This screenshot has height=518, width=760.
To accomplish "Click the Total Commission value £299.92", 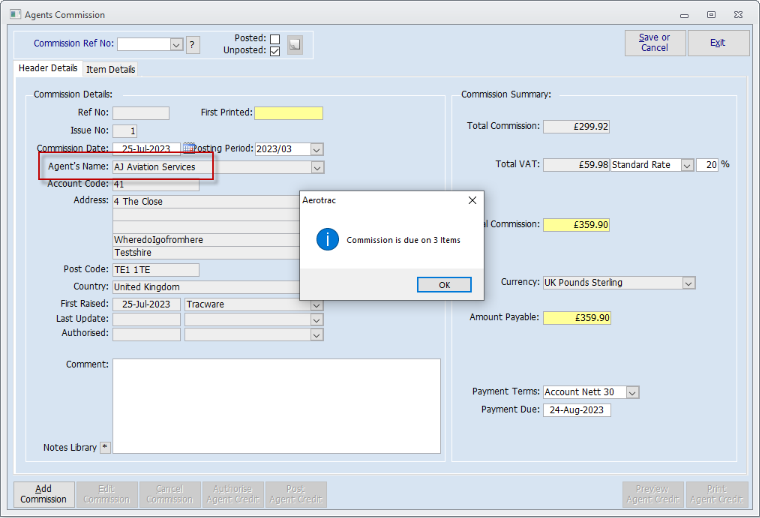I will pos(576,127).
